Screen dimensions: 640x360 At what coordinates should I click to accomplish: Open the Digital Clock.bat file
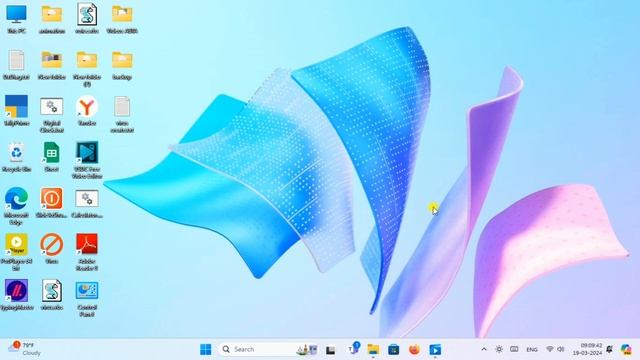click(x=51, y=115)
